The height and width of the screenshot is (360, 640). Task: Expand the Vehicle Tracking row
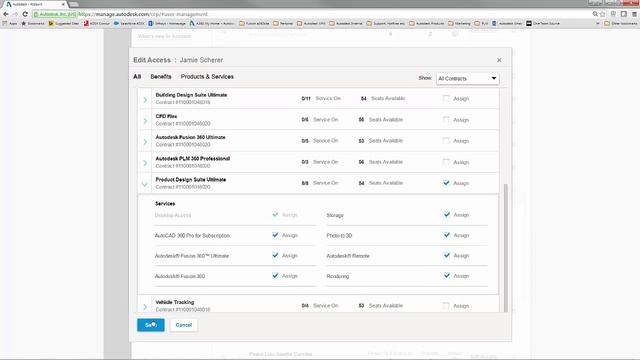145,307
